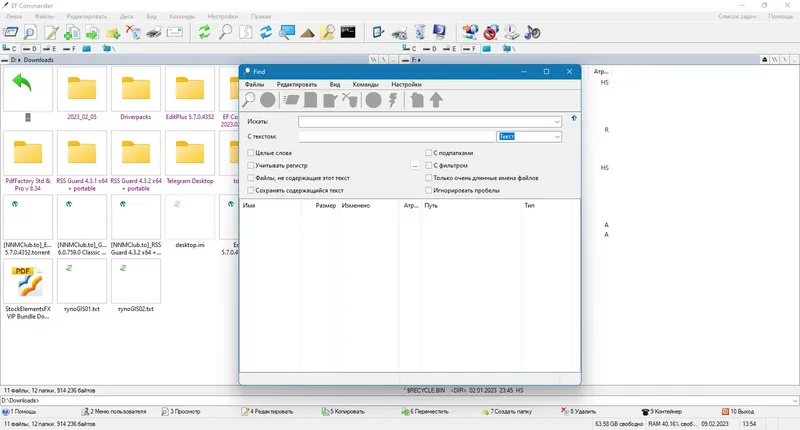Click the blue synchronize arrows icon

click(x=266, y=33)
